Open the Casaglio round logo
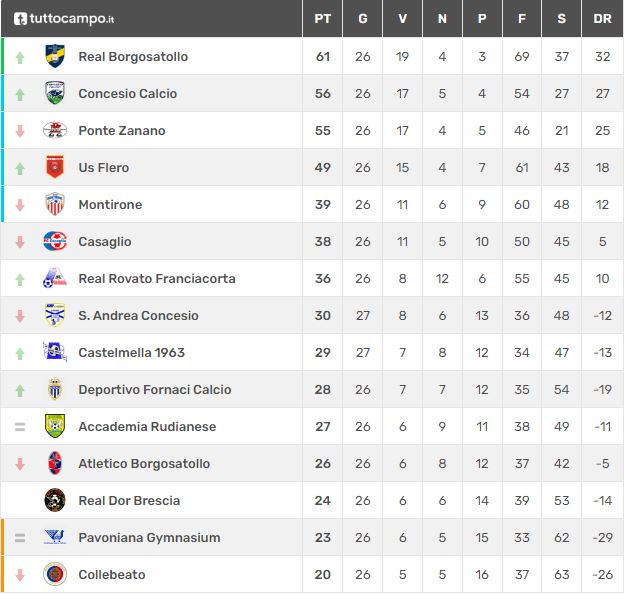 coord(55,241)
